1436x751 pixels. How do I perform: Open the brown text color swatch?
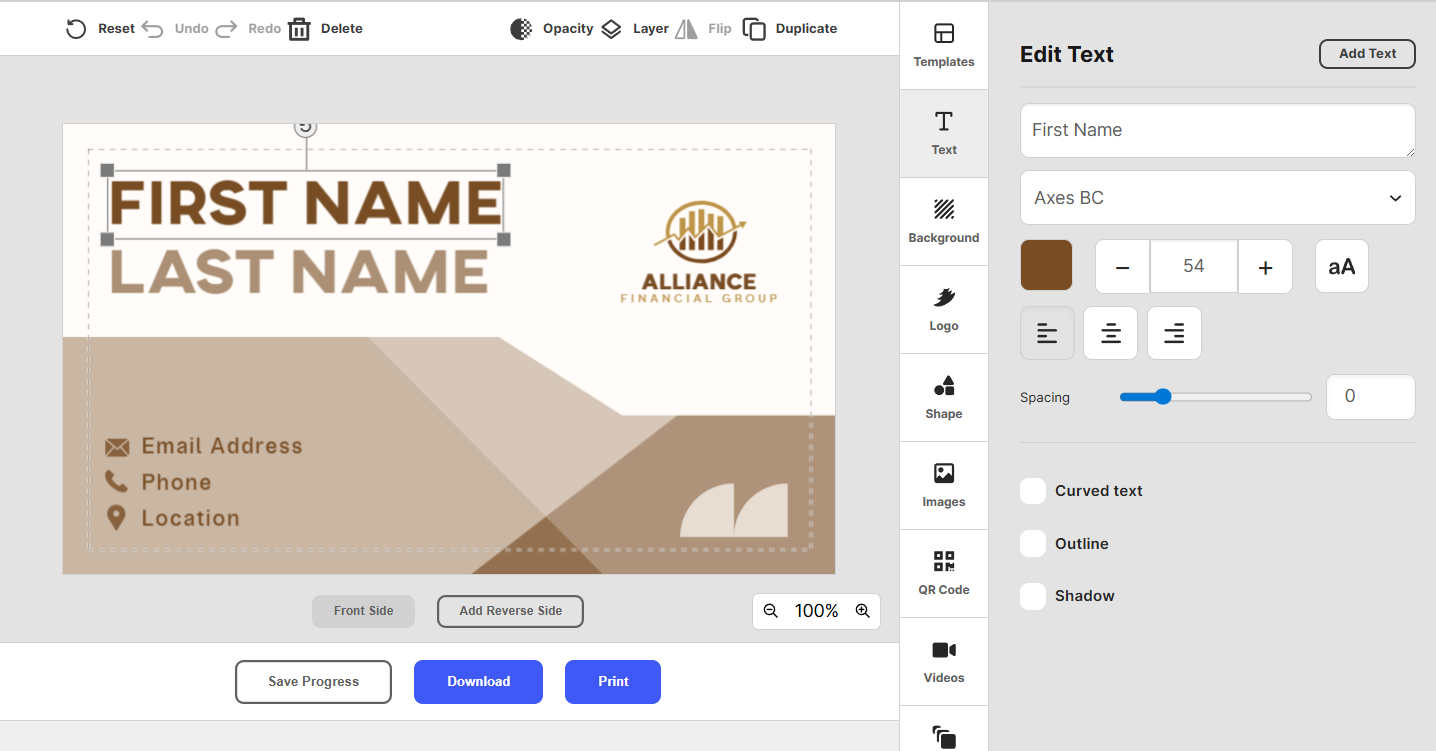[x=1046, y=266]
